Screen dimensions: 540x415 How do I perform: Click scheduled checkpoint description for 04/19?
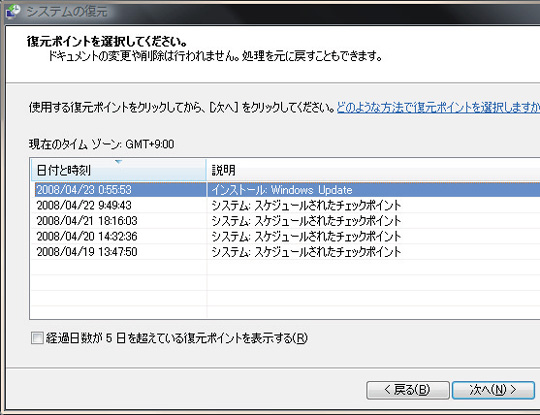click(x=306, y=252)
